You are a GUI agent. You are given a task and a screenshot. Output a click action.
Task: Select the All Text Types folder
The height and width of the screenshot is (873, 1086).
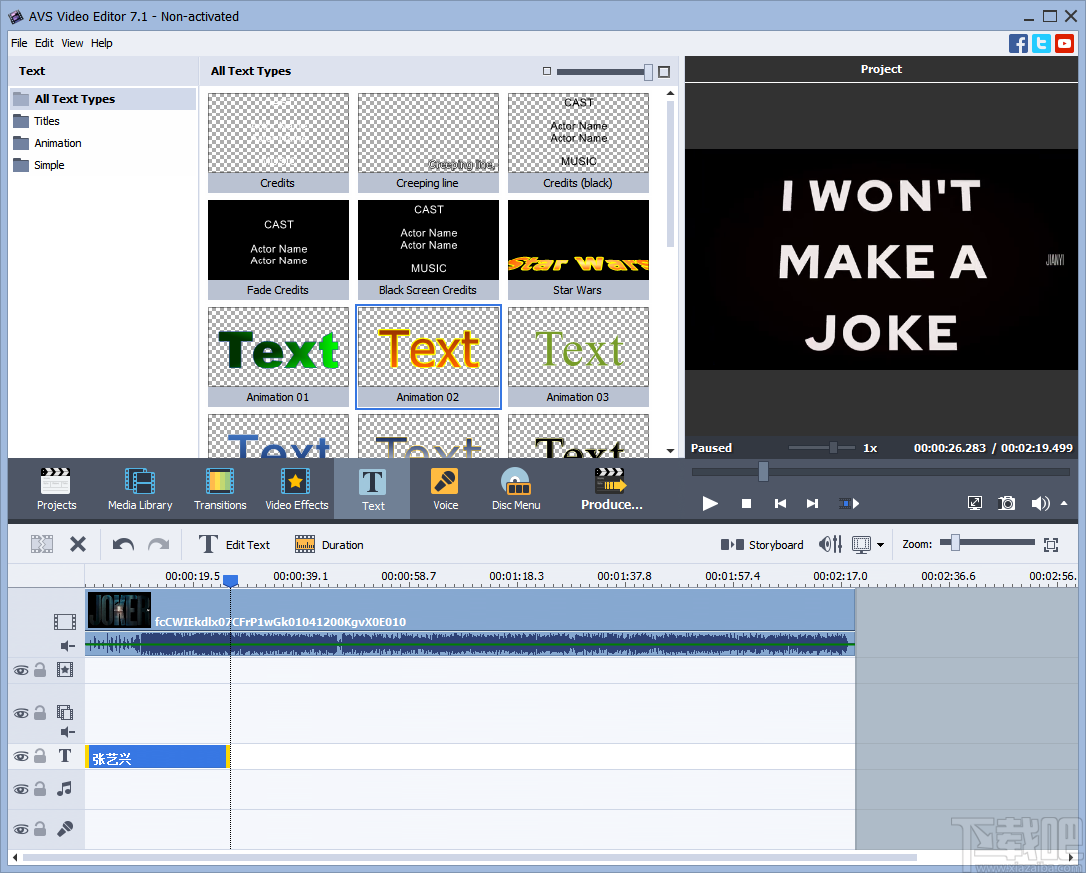click(x=103, y=98)
